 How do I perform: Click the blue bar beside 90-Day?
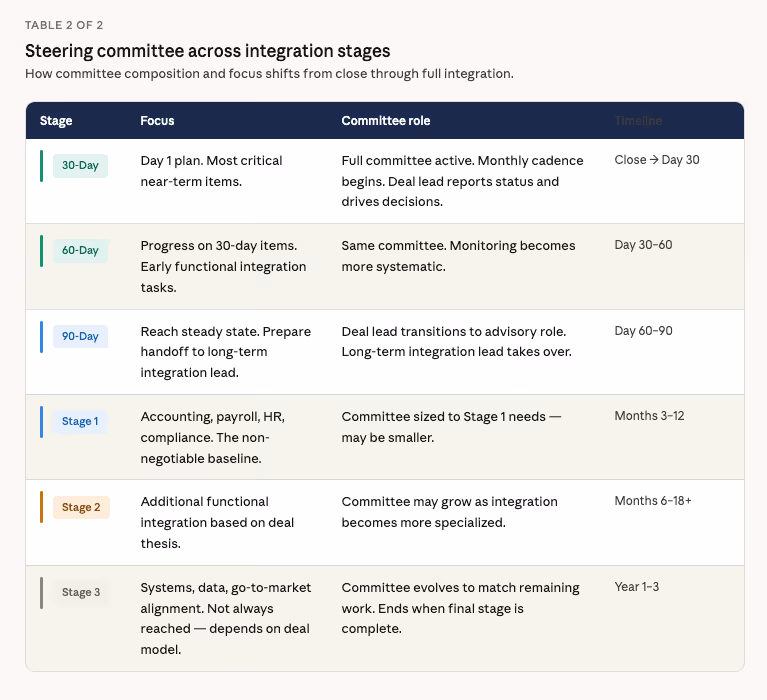point(42,337)
